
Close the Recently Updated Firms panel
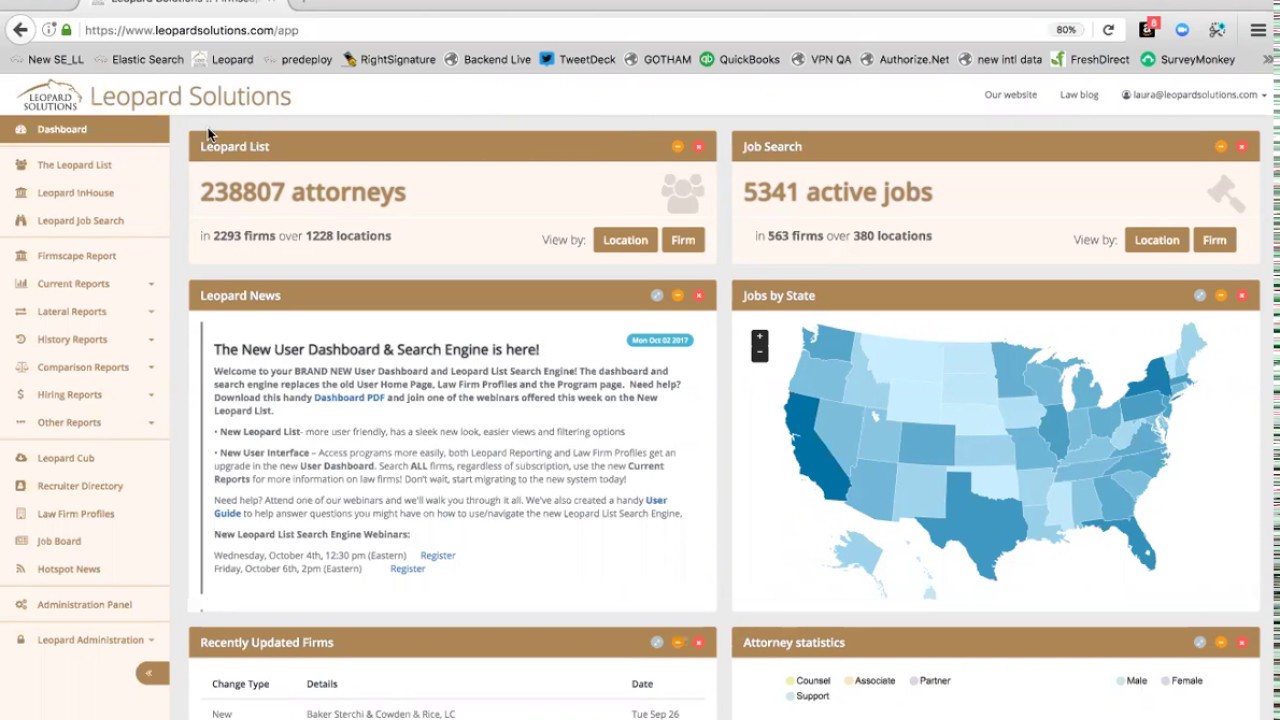(x=698, y=643)
